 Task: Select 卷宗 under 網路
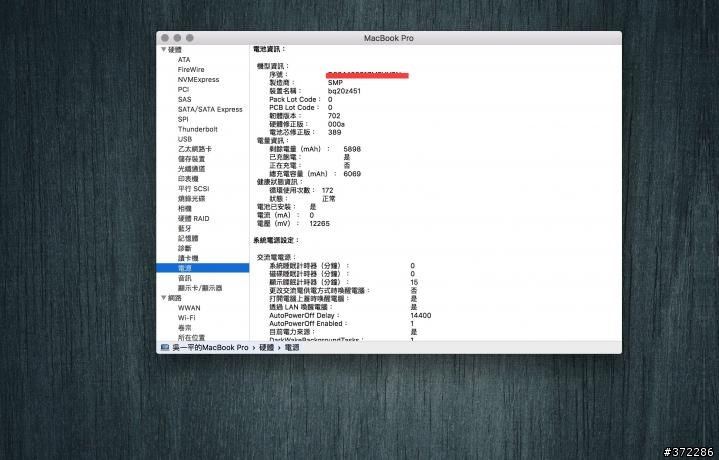point(185,328)
